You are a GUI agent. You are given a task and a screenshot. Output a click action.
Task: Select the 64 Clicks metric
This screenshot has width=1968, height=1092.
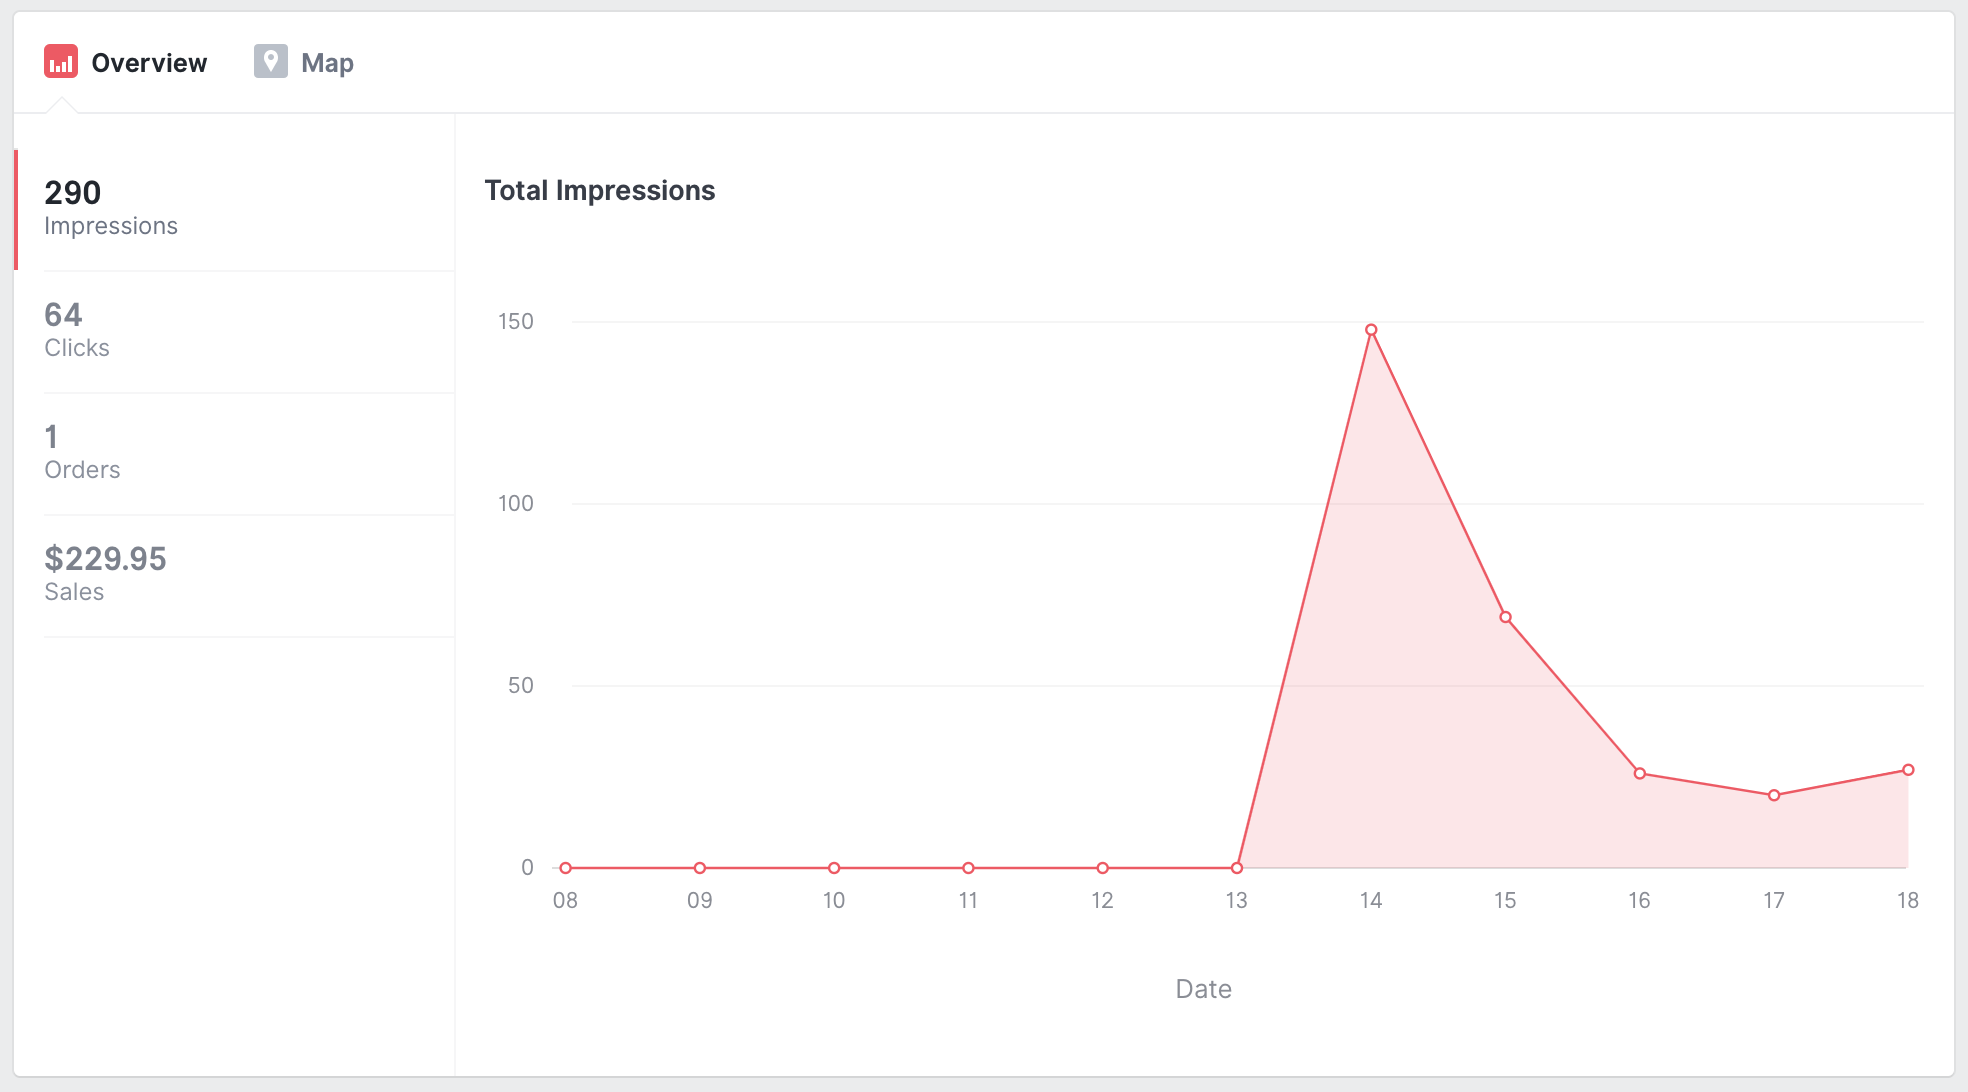77,330
